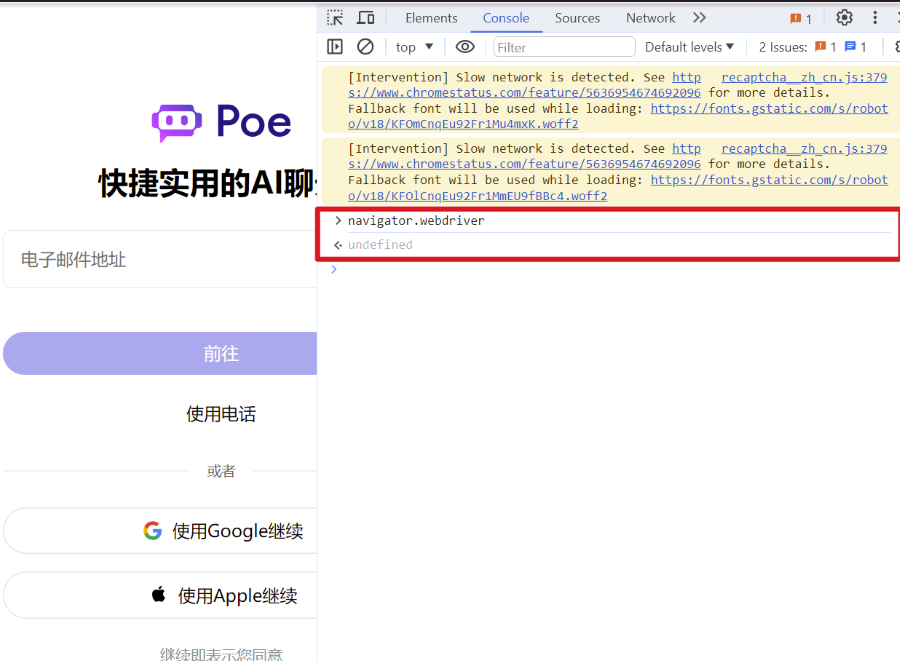Switch to the Elements tab

click(x=431, y=18)
